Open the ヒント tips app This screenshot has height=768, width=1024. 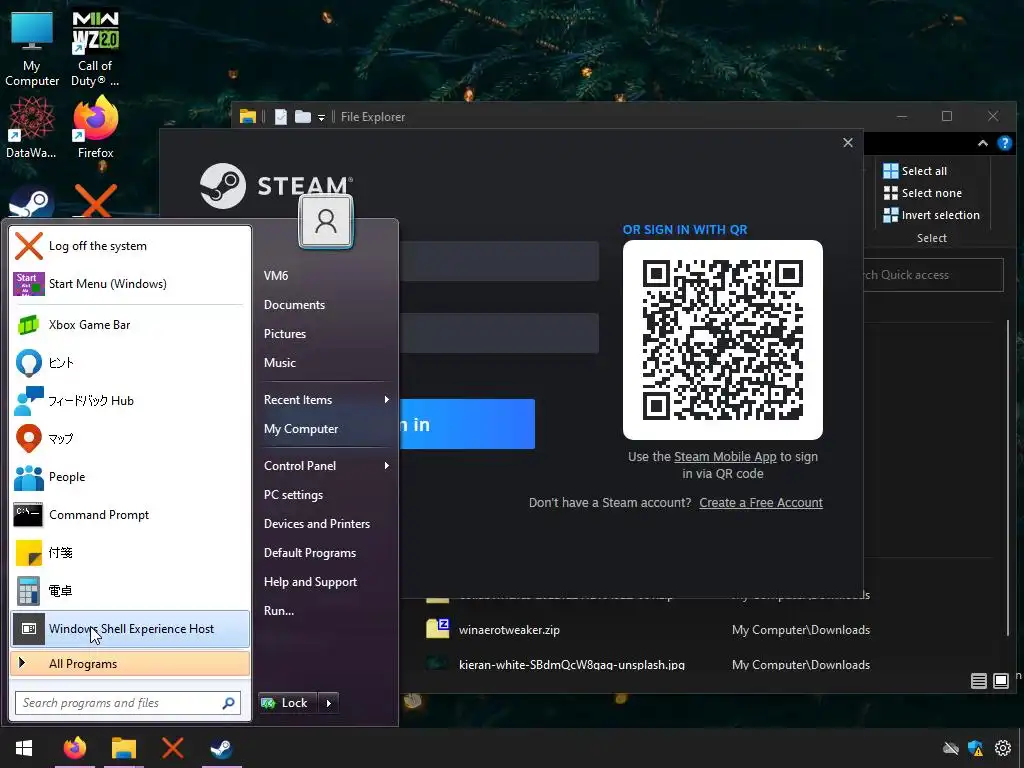coord(130,362)
